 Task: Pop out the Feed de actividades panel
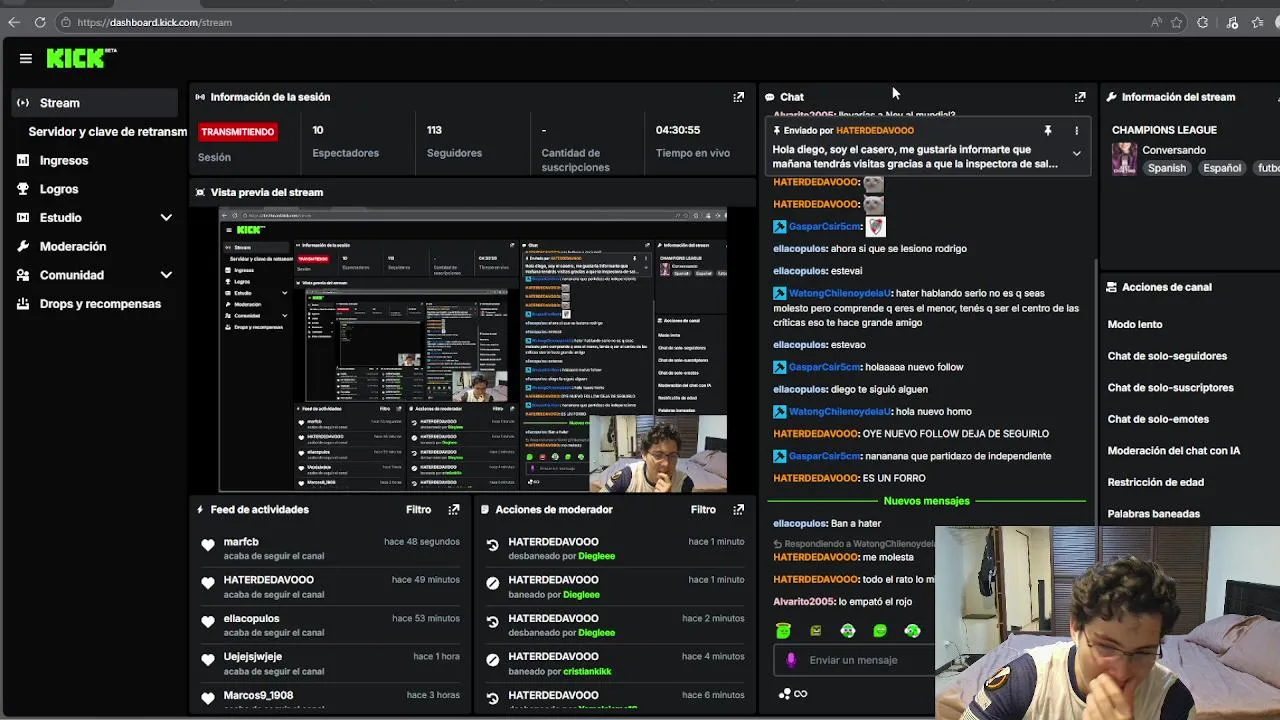click(x=454, y=509)
